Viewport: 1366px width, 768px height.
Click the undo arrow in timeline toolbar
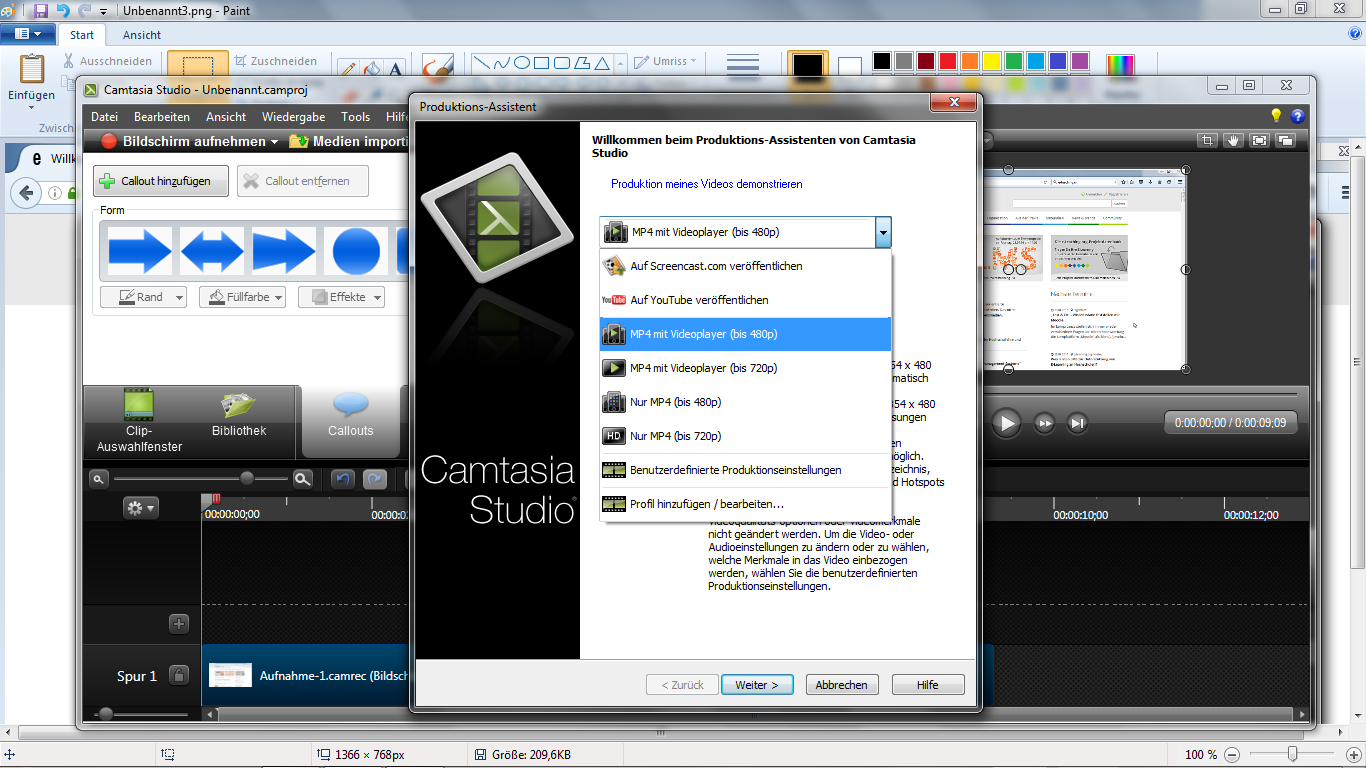343,479
